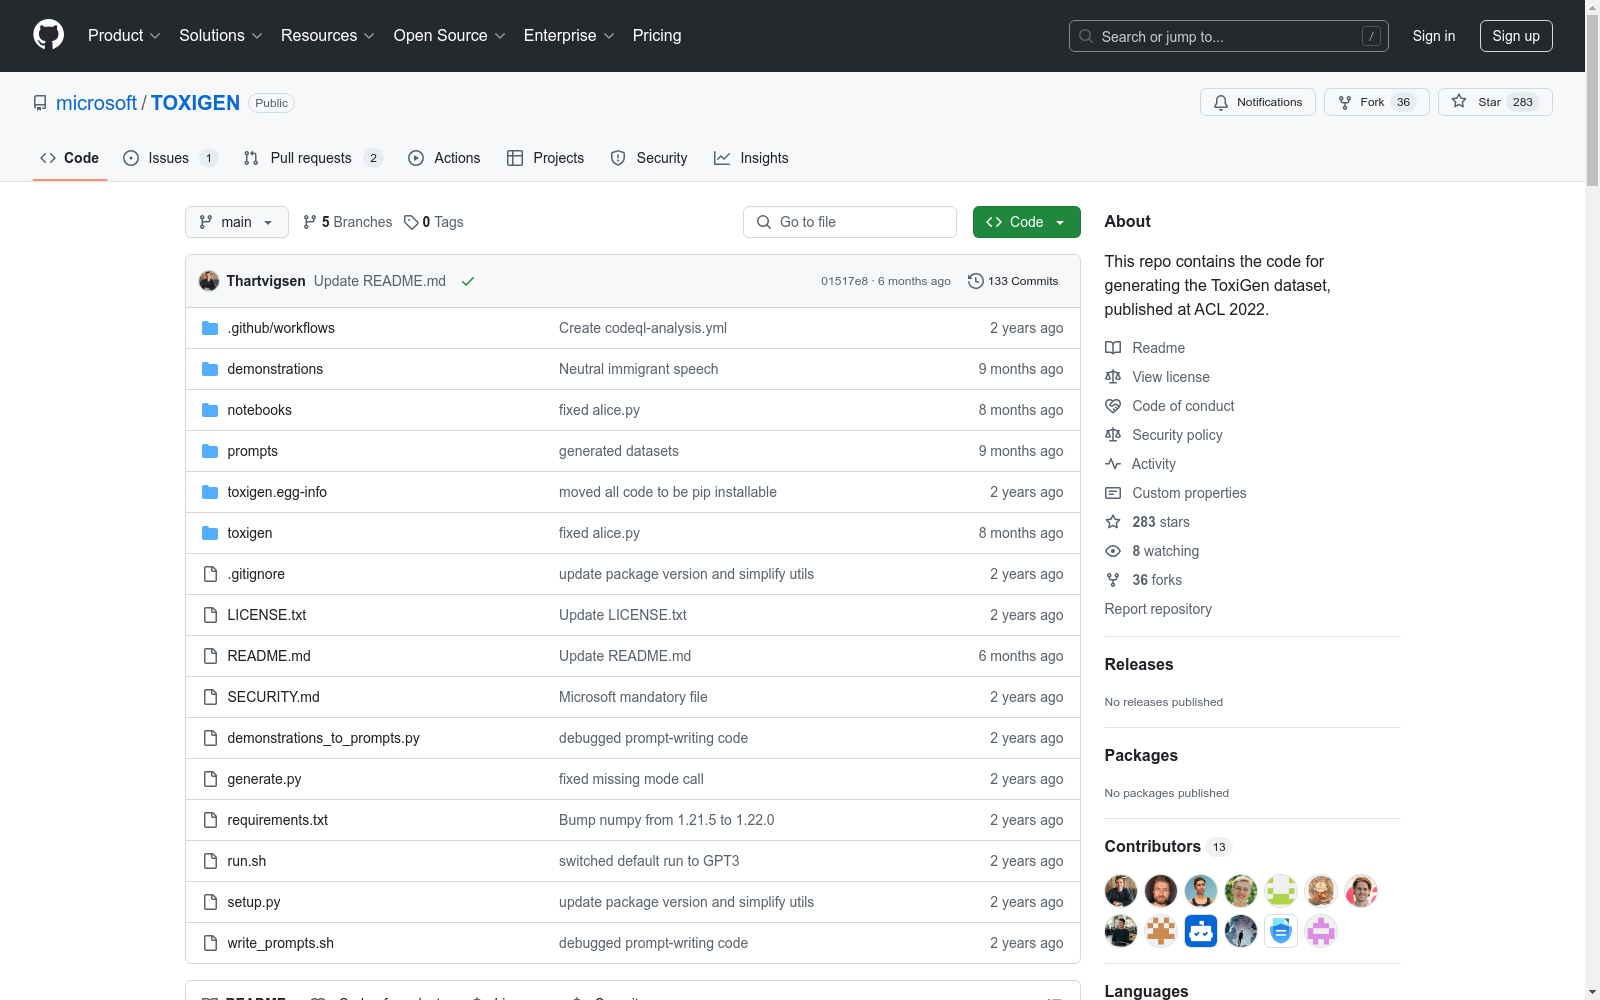Screen dimensions: 1600x1000
Task: Open the 133 Commits history
Action: 1013,281
